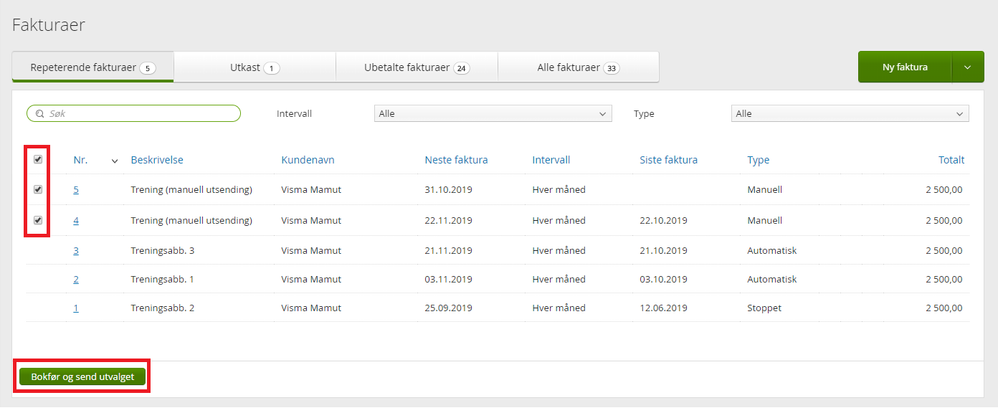The height and width of the screenshot is (408, 998).
Task: Click into the Søk search field
Action: click(x=140, y=114)
